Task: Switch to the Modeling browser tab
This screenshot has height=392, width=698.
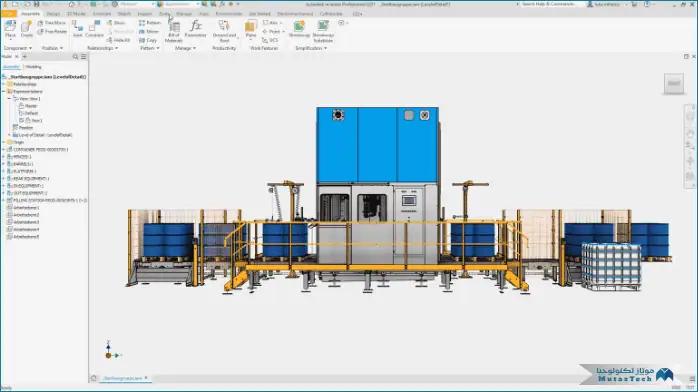Action: click(33, 67)
